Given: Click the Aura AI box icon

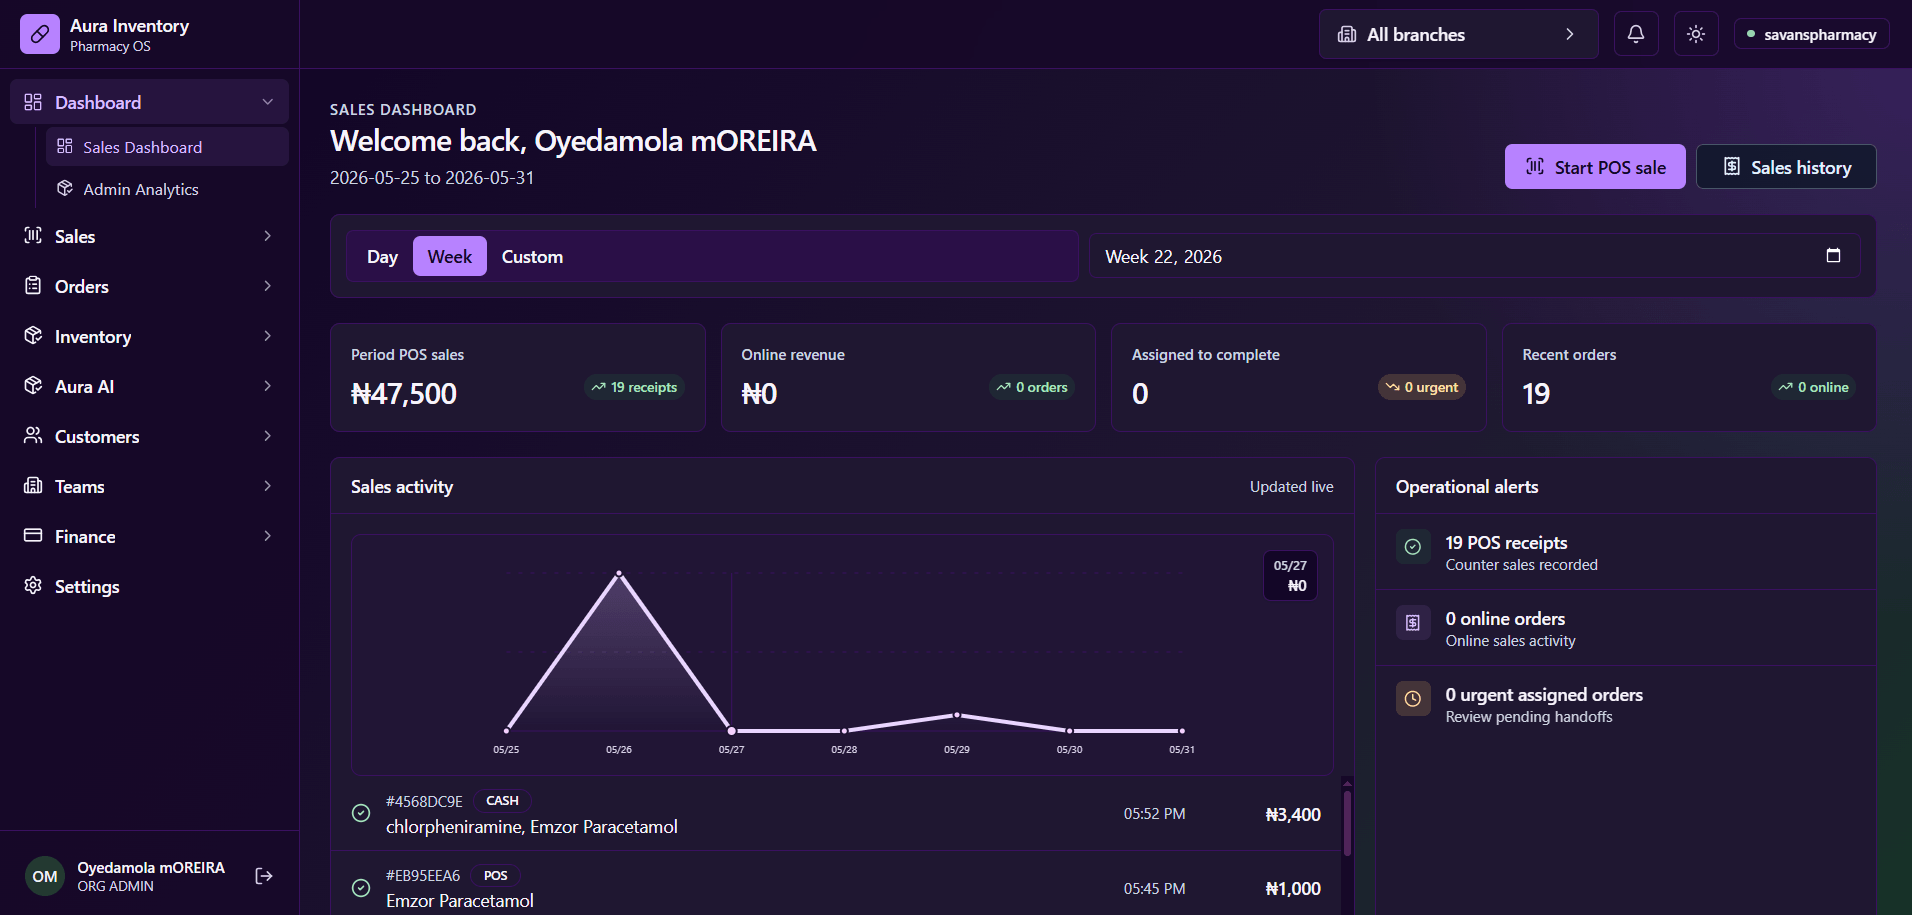Looking at the screenshot, I should [33, 386].
